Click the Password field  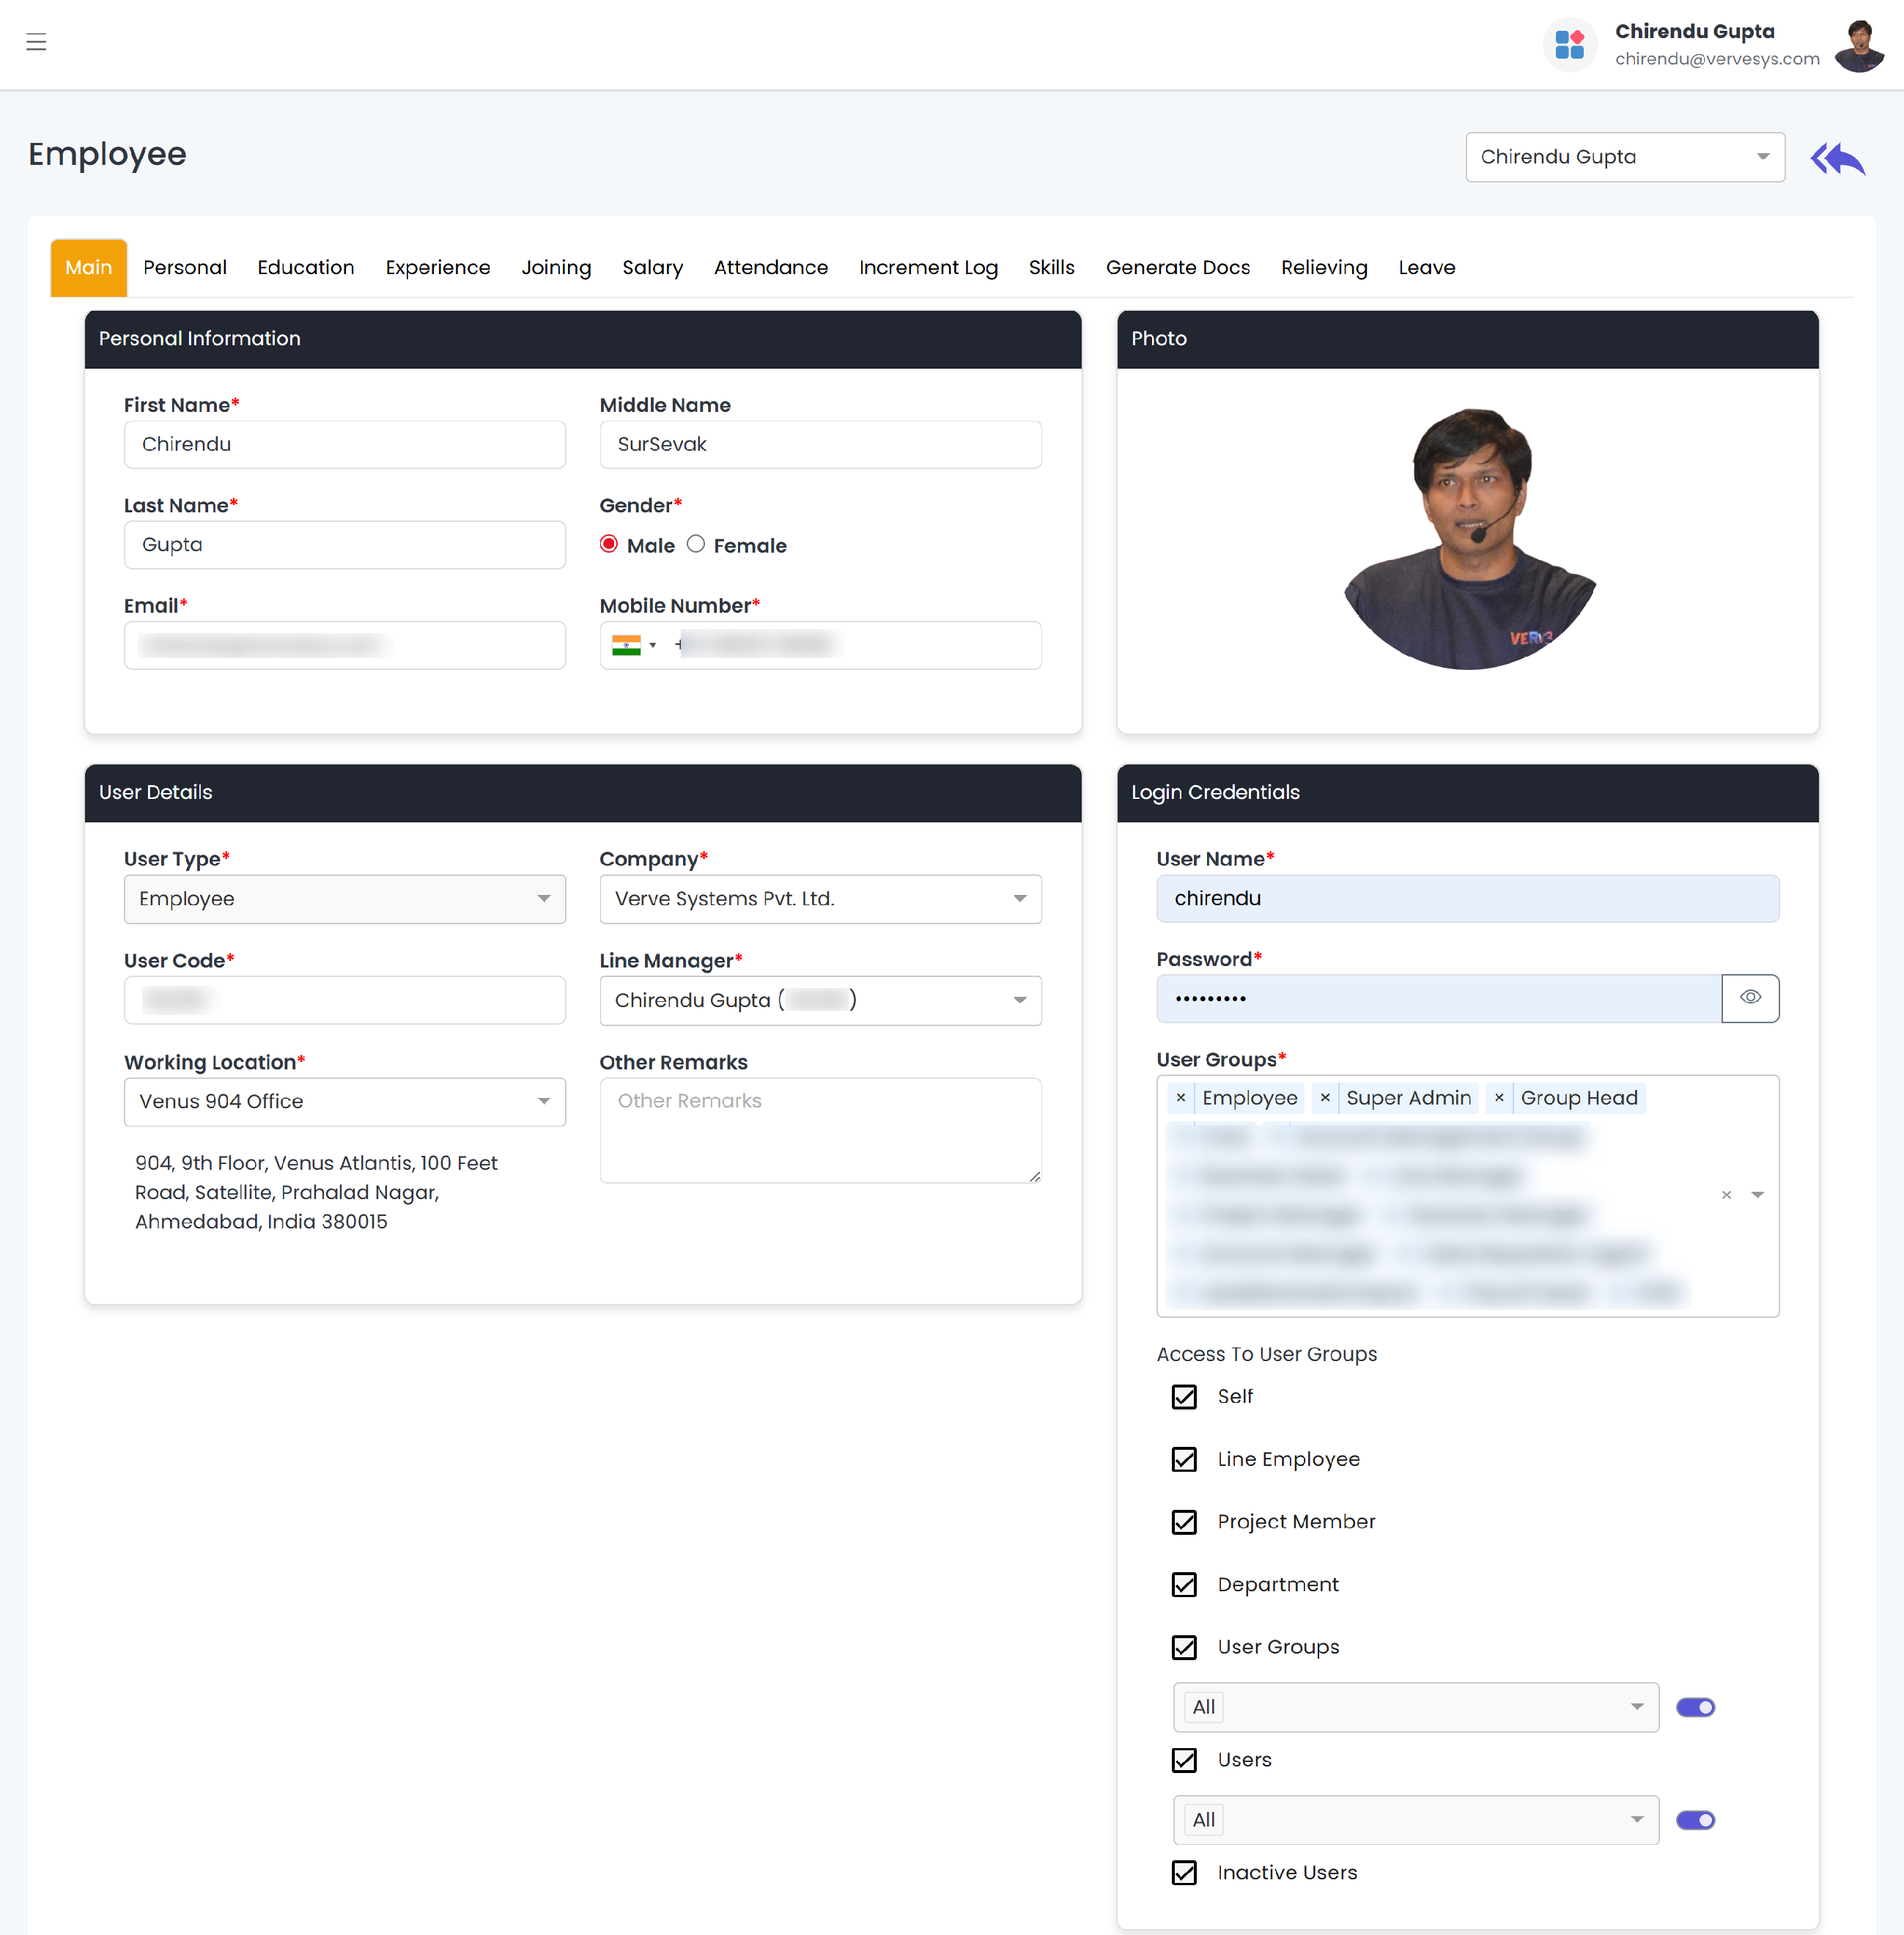1438,998
